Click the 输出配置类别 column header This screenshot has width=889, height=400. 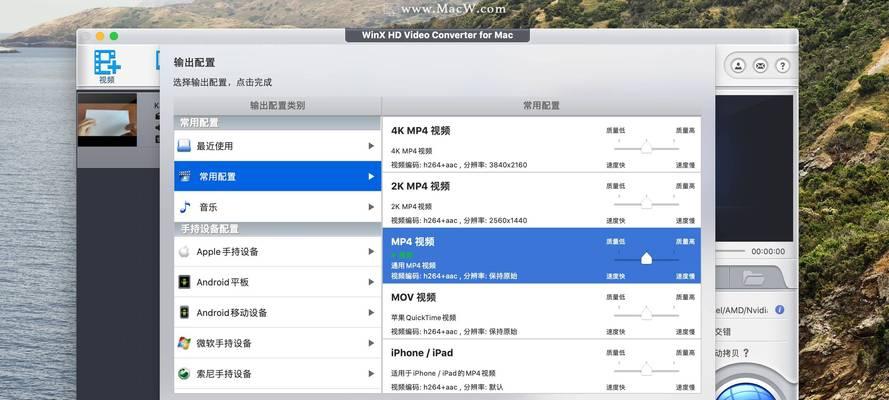[278, 105]
